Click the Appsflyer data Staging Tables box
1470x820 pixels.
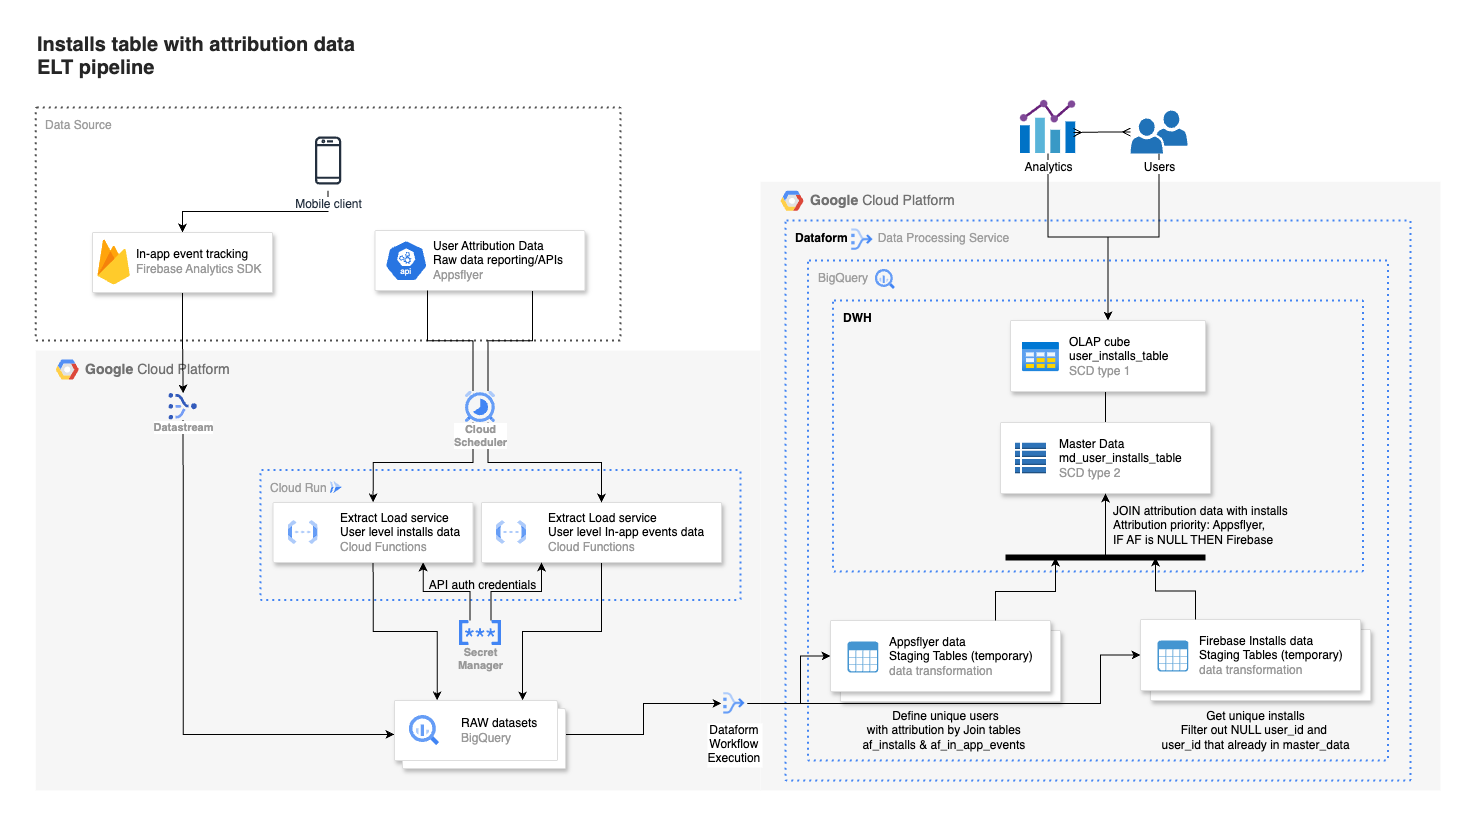(940, 656)
